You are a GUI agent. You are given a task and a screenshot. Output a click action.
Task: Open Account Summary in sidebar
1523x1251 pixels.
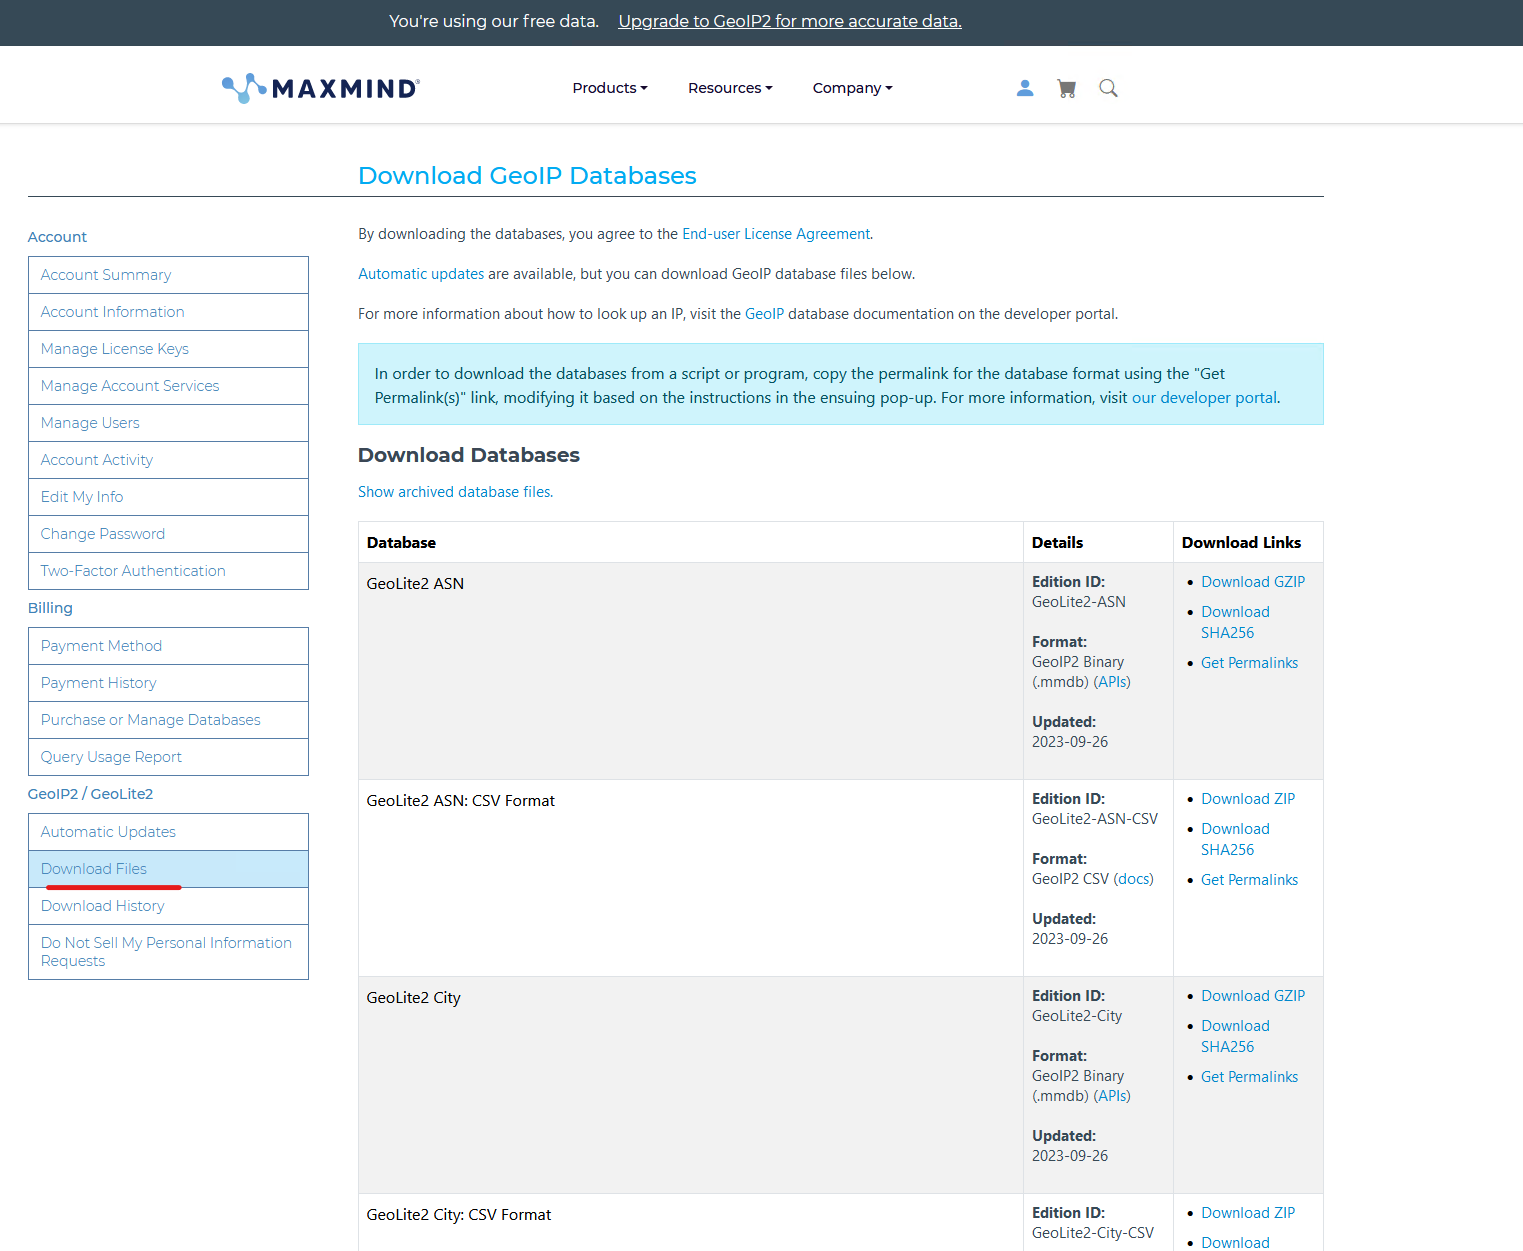coord(106,275)
